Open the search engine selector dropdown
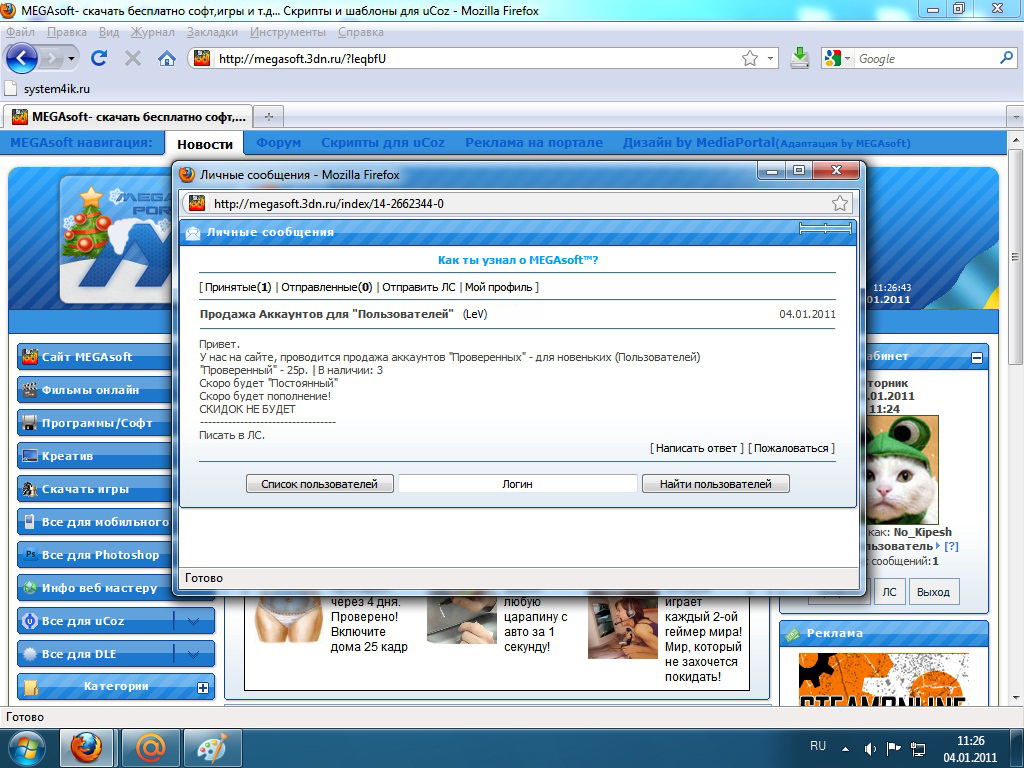Screen dimensions: 1024x768 click(x=848, y=59)
